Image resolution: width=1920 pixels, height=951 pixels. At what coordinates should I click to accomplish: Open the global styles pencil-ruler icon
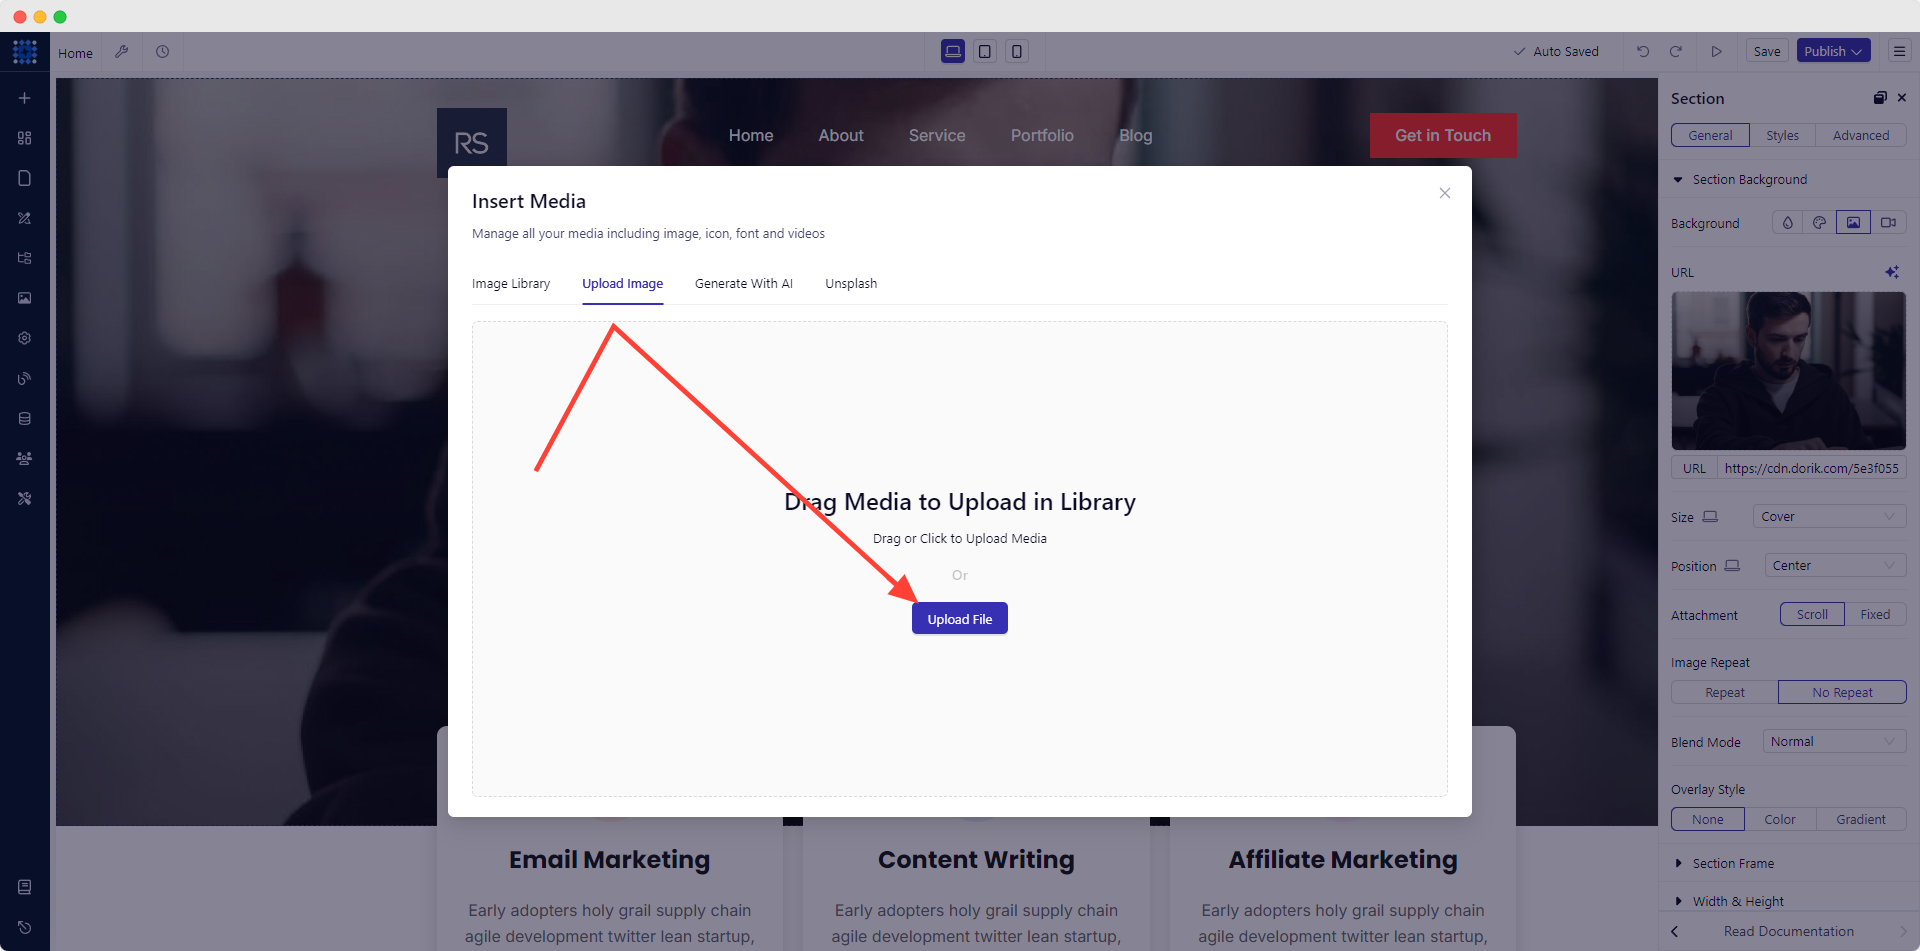pos(25,218)
